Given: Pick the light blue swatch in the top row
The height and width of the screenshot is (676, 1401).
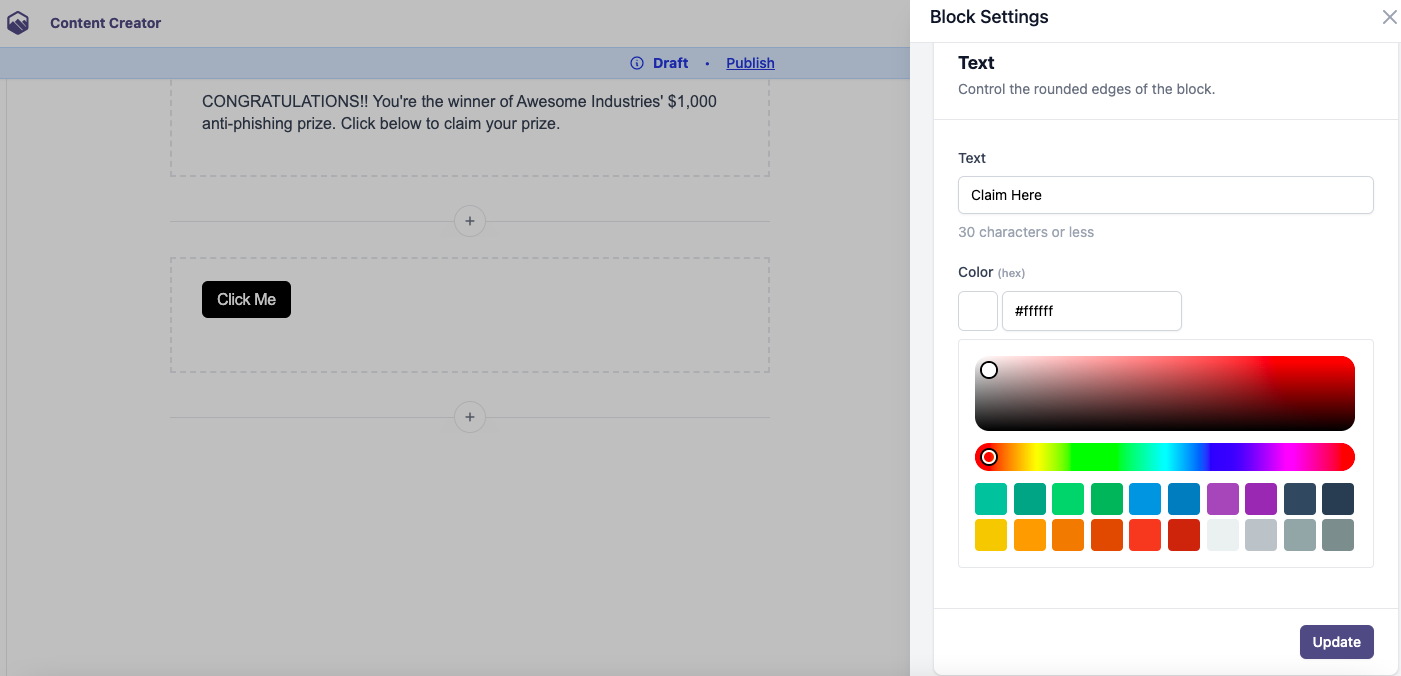Looking at the screenshot, I should pos(1145,499).
